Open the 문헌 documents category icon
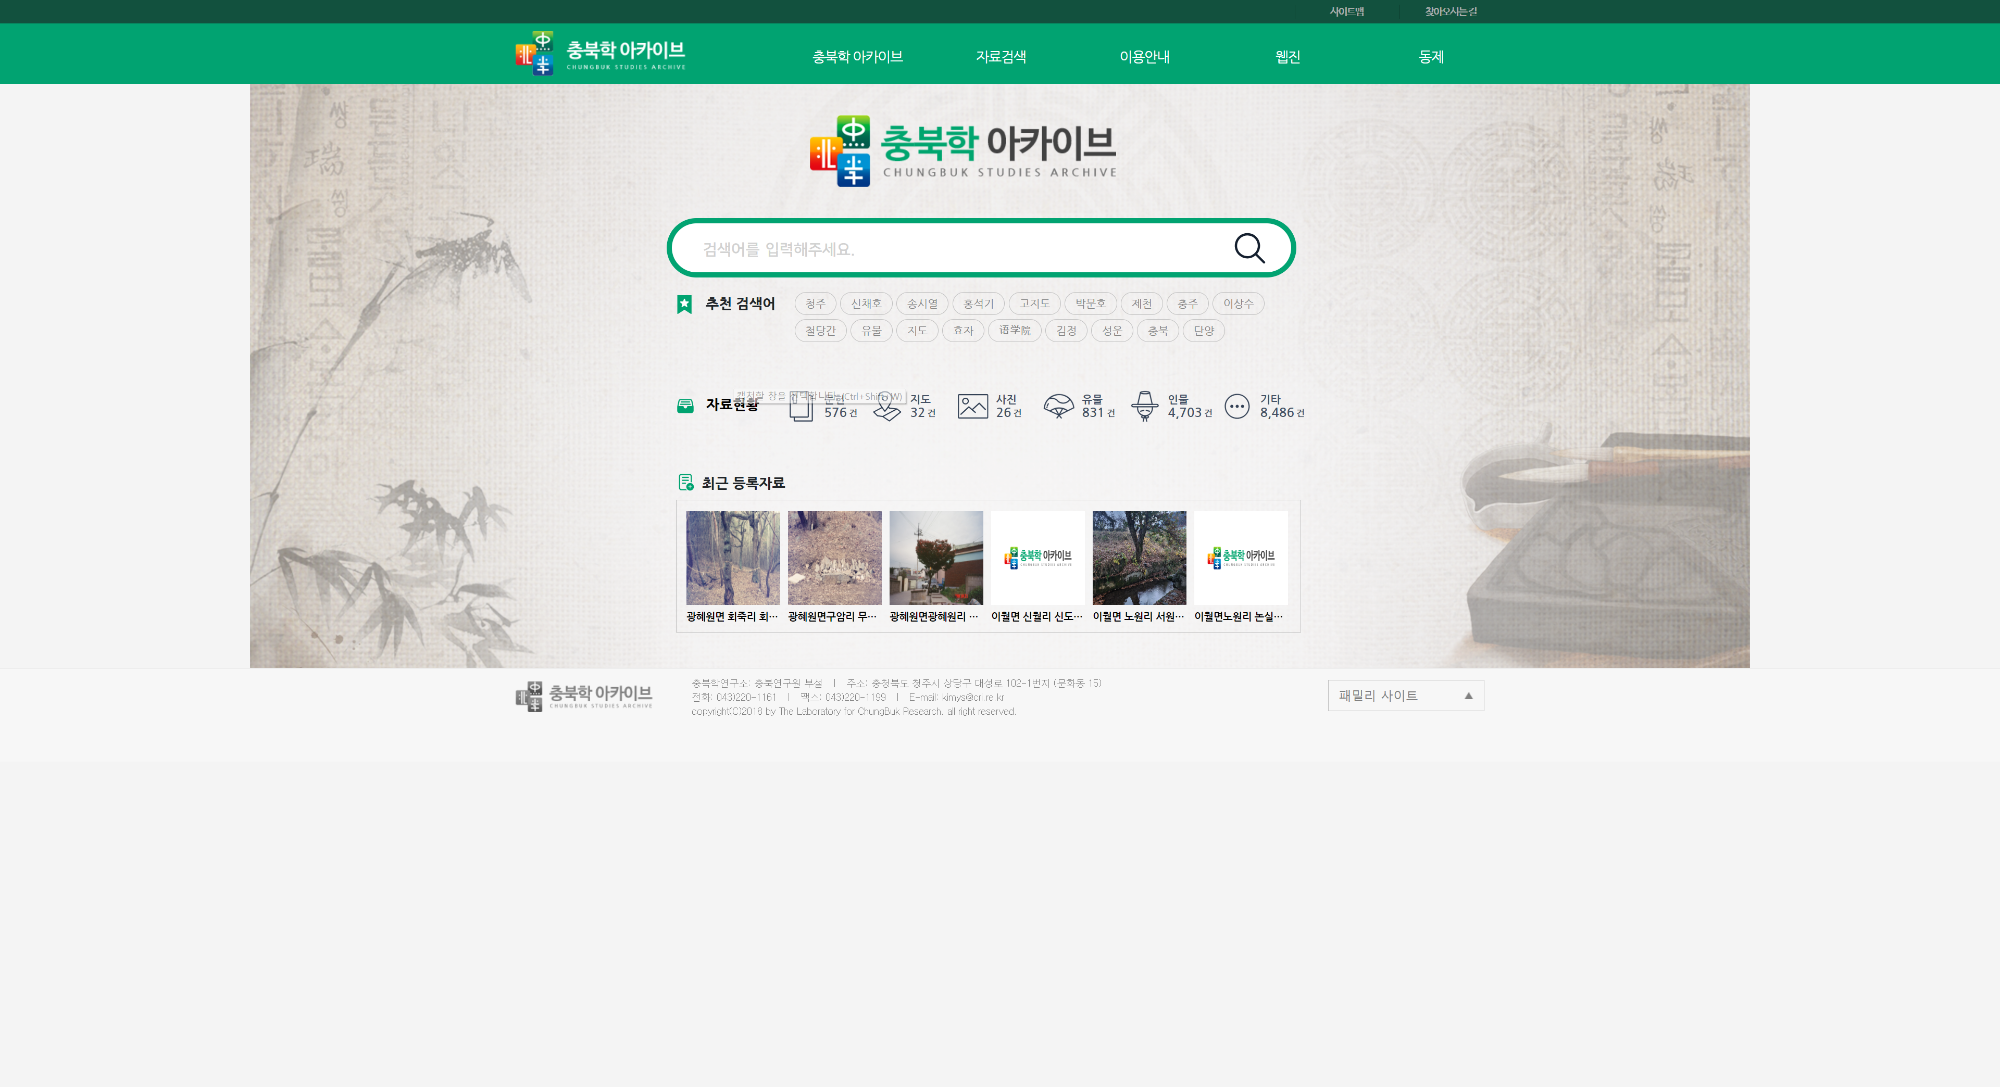2000x1087 pixels. (x=801, y=407)
